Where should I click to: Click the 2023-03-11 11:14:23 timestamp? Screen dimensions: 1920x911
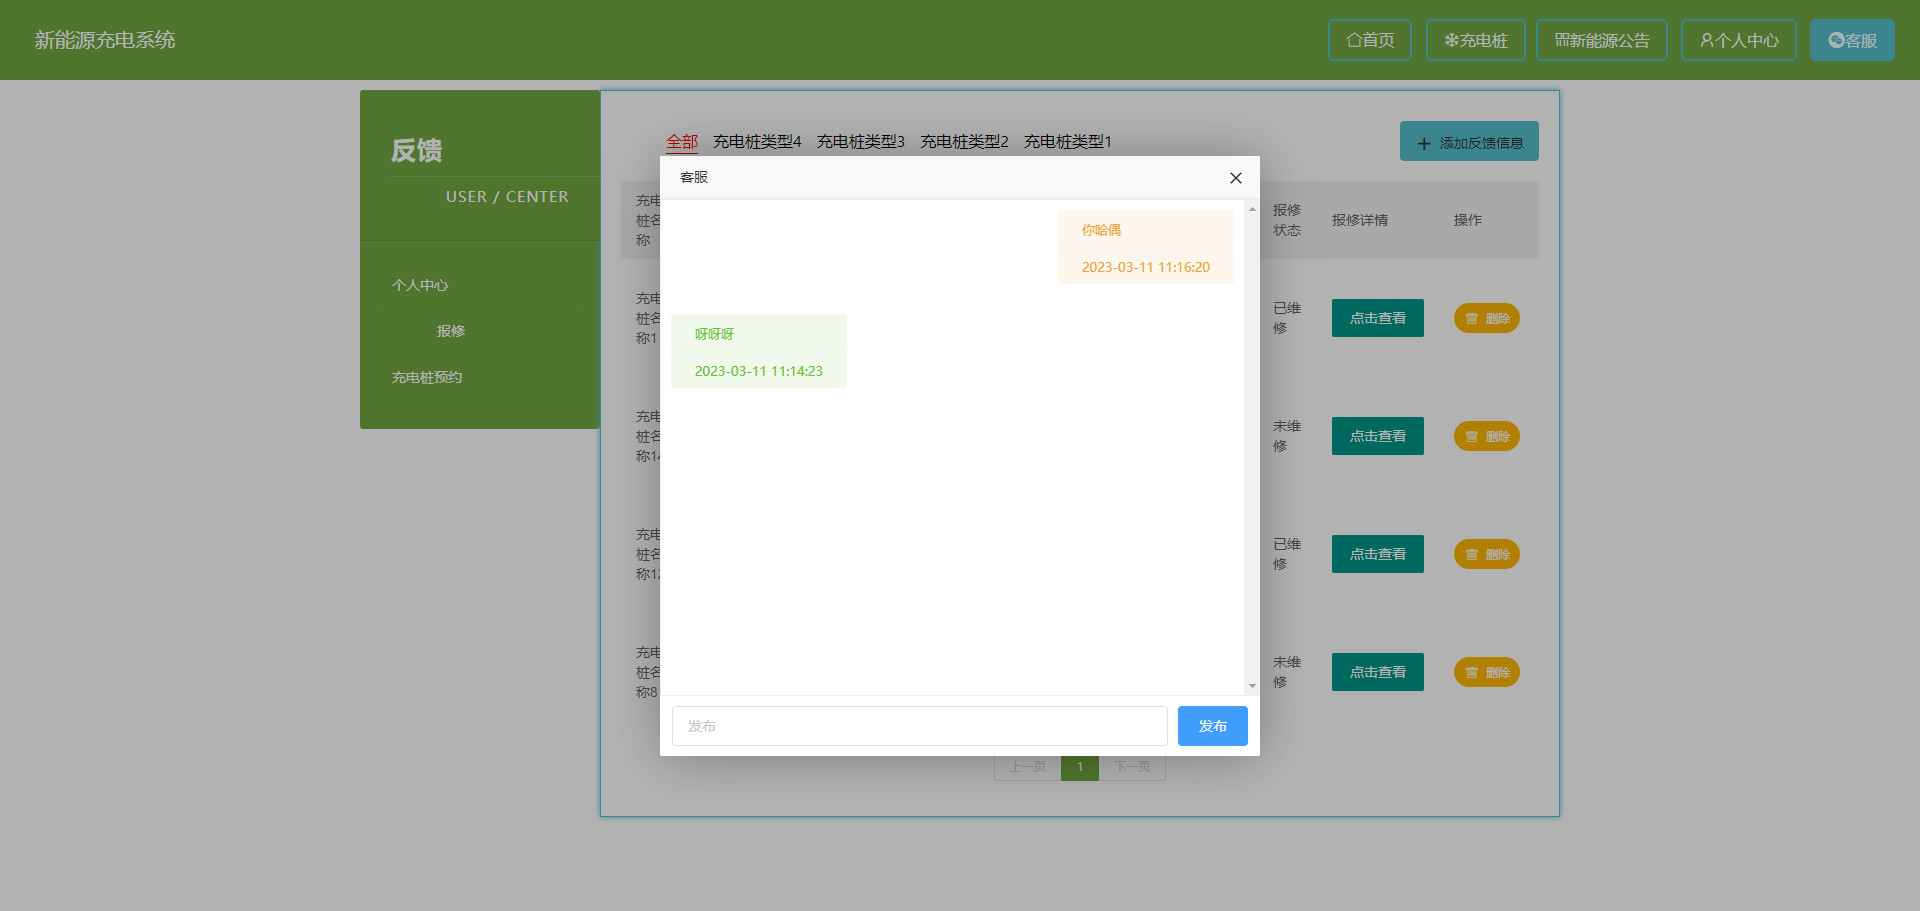point(759,371)
